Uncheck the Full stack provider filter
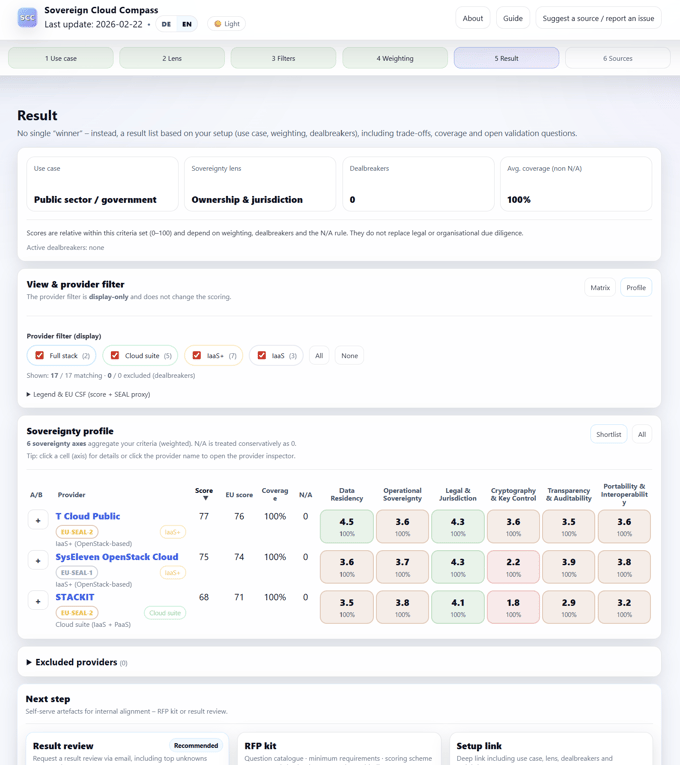The height and width of the screenshot is (765, 680). point(40,356)
